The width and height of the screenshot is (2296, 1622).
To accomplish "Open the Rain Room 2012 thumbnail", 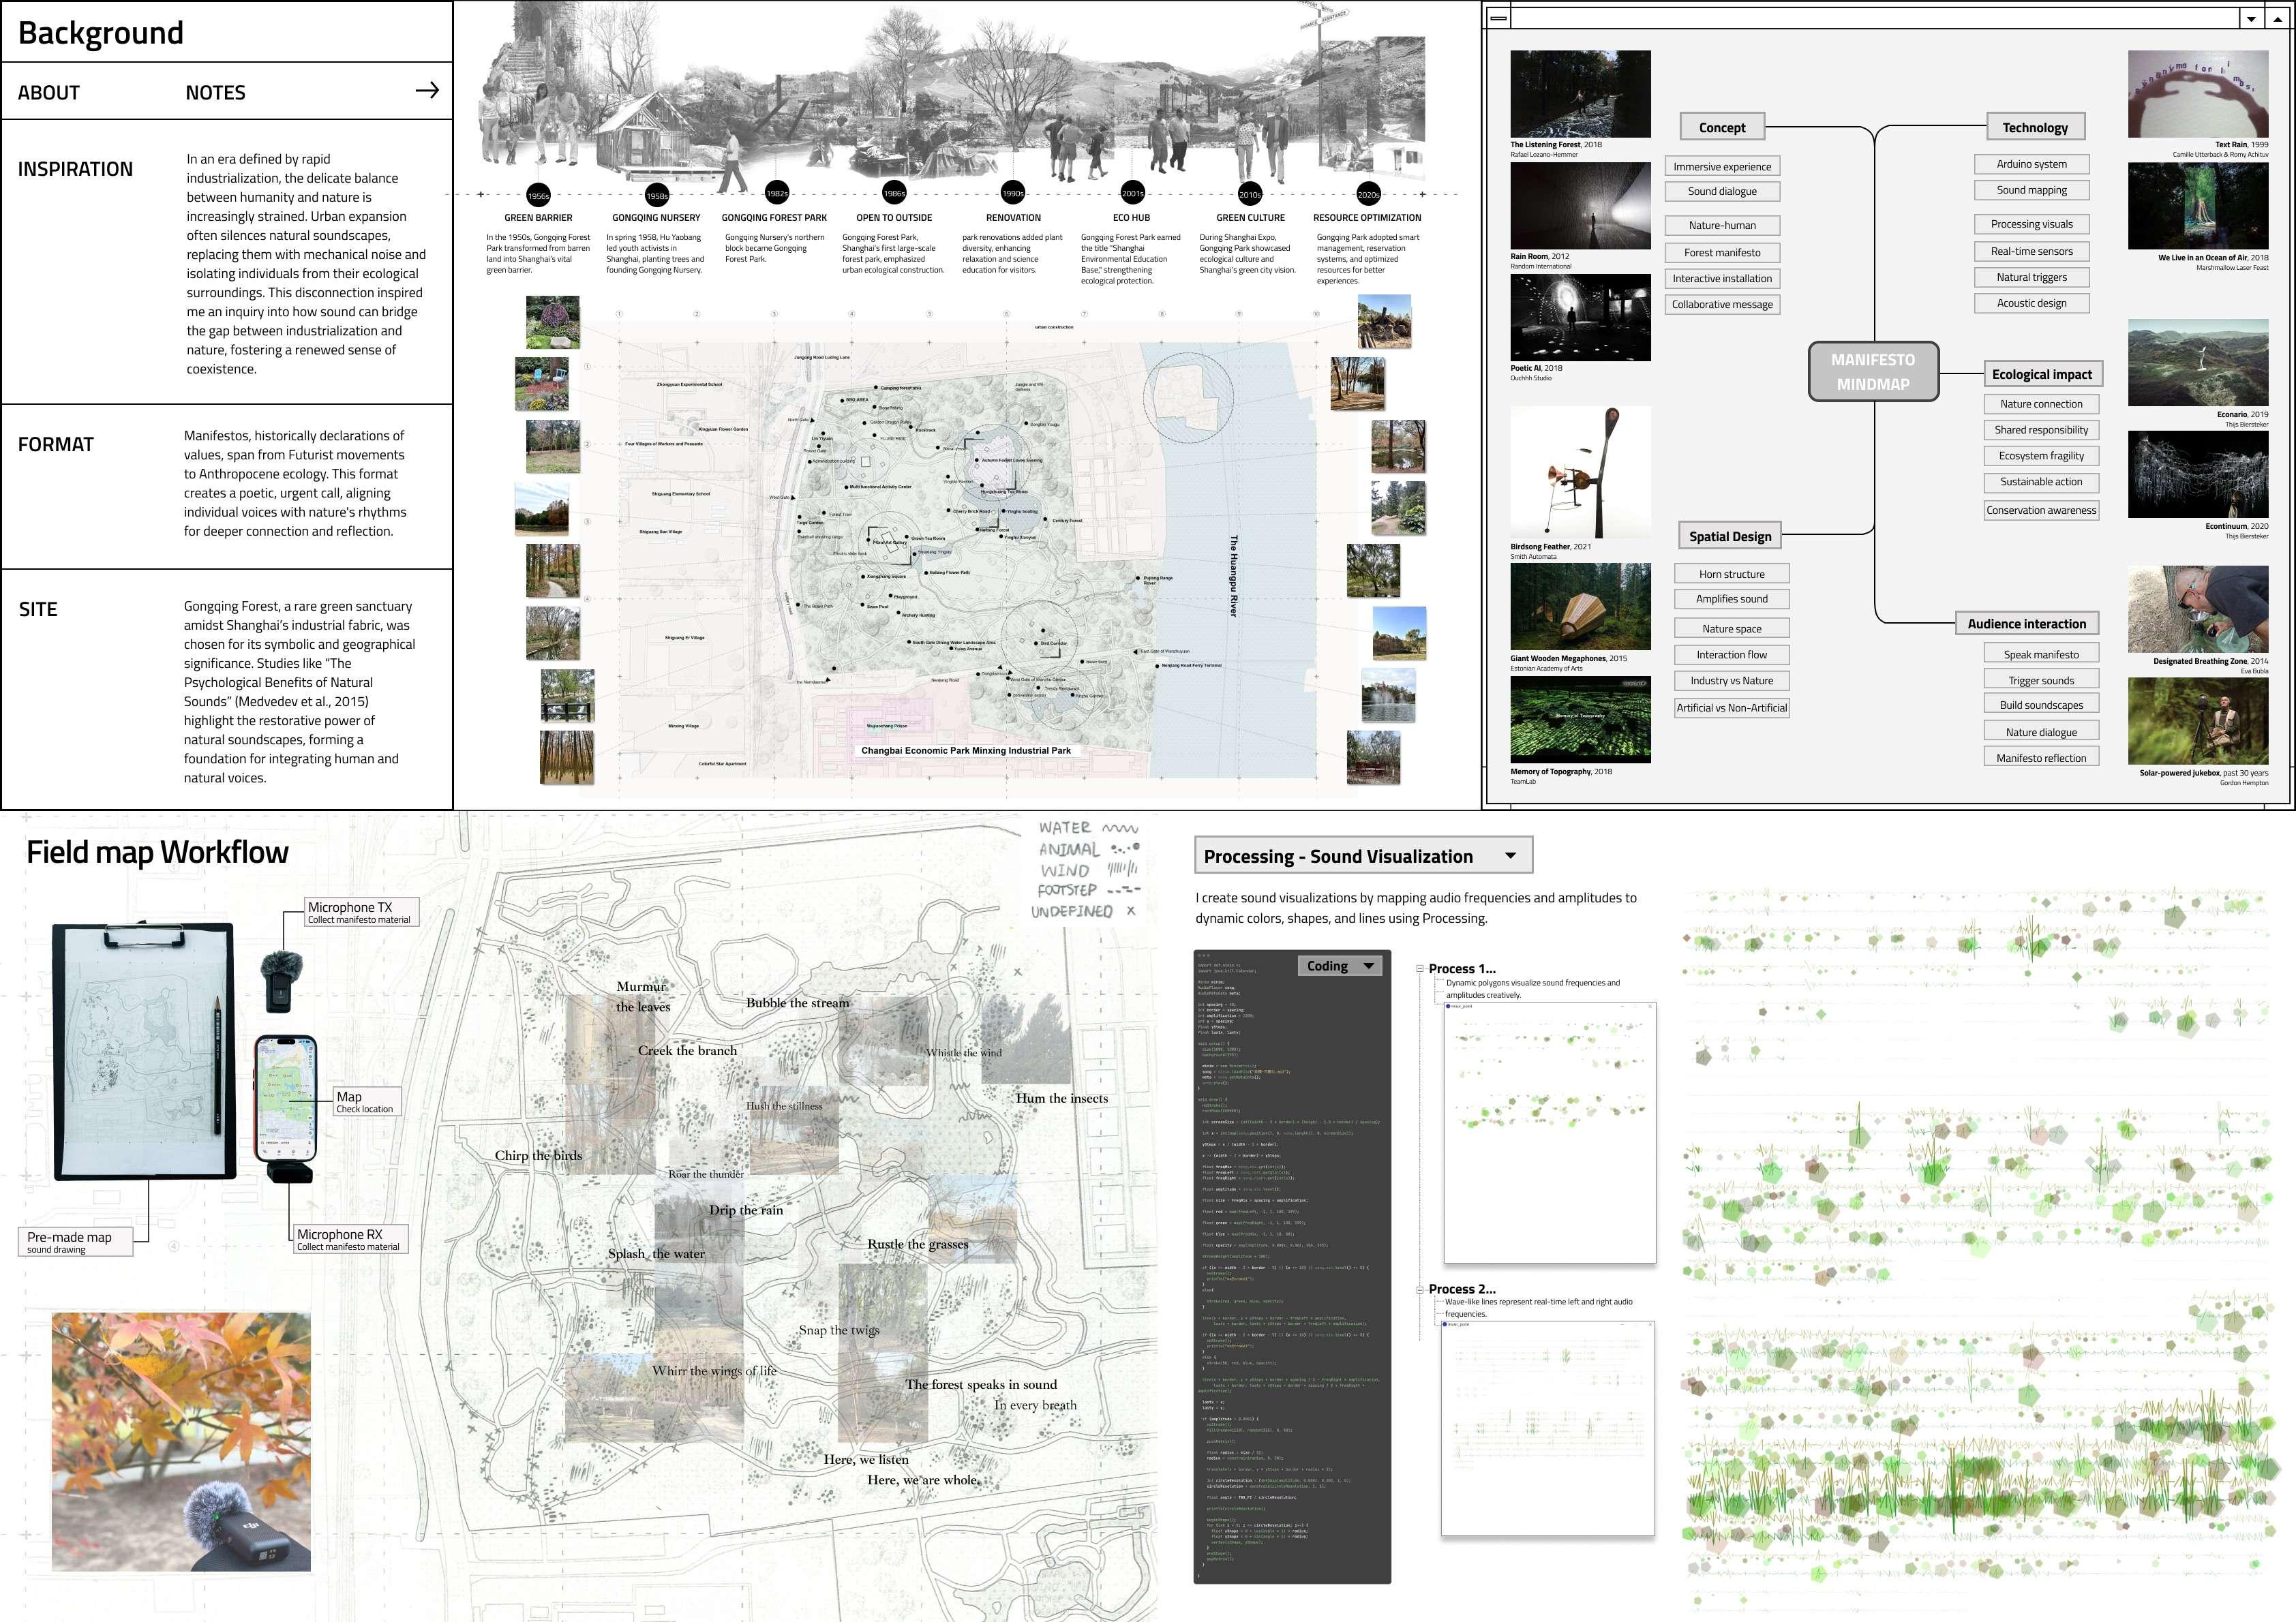I will pos(1580,206).
